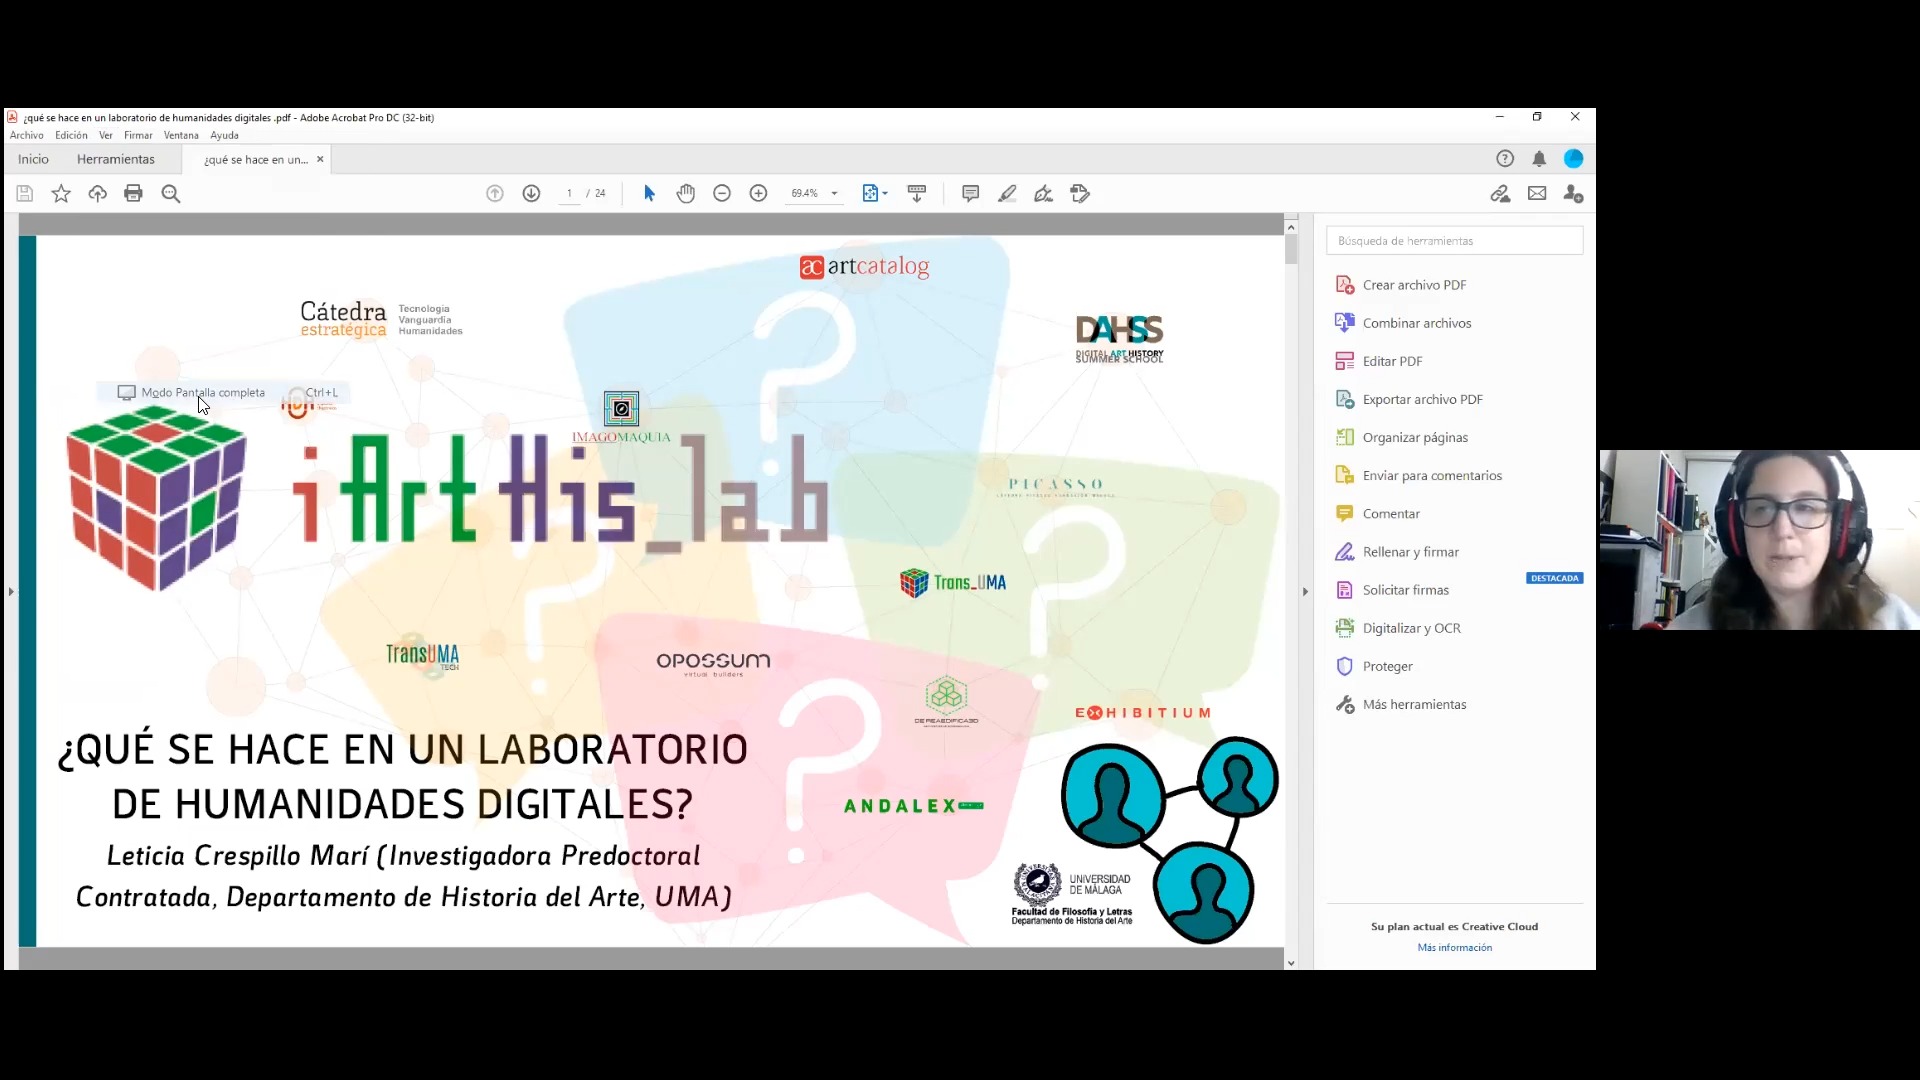Open fit page options icon
Image resolution: width=1920 pixels, height=1080 pixels.
coord(874,194)
